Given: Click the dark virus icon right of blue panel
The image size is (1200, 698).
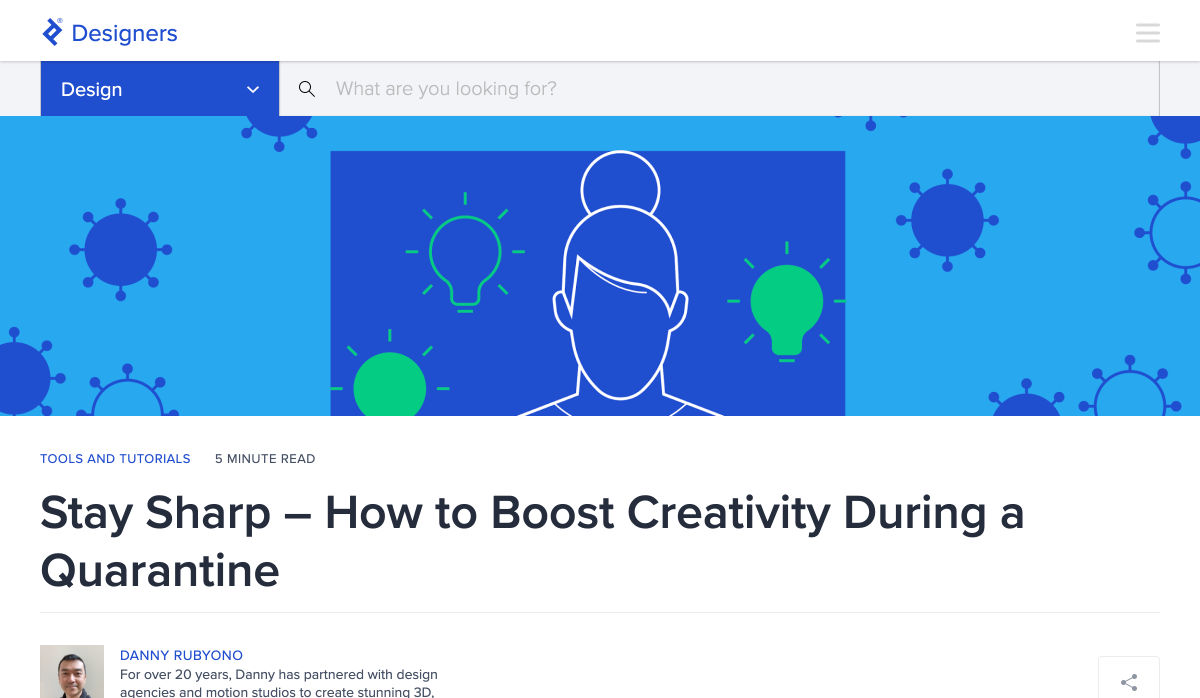Looking at the screenshot, I should point(946,220).
